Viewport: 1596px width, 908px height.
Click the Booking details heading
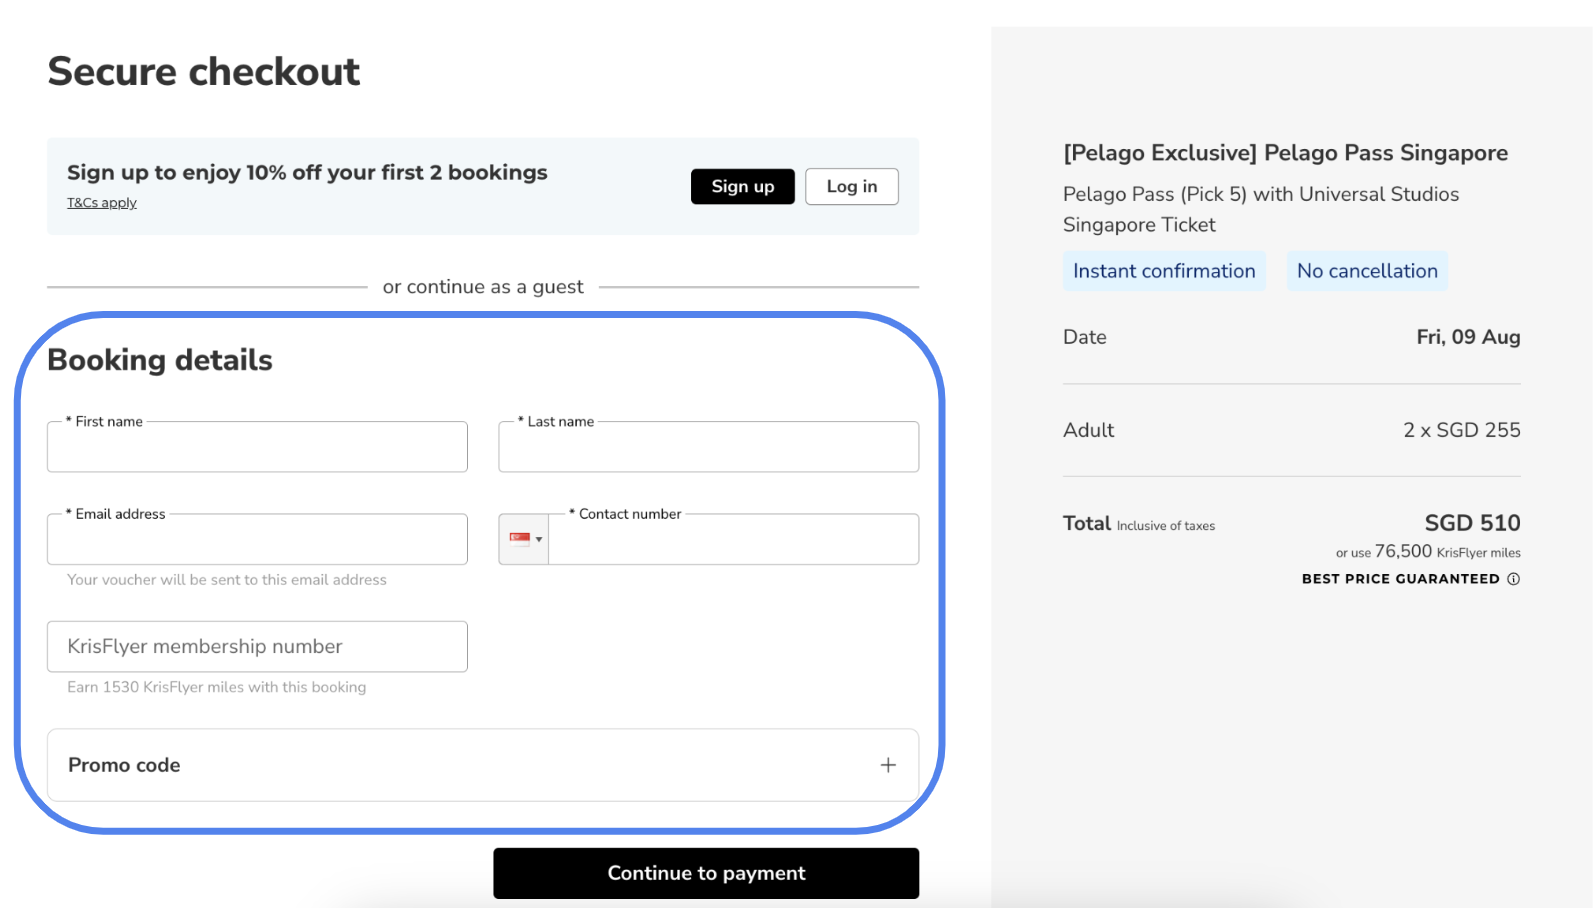160,360
